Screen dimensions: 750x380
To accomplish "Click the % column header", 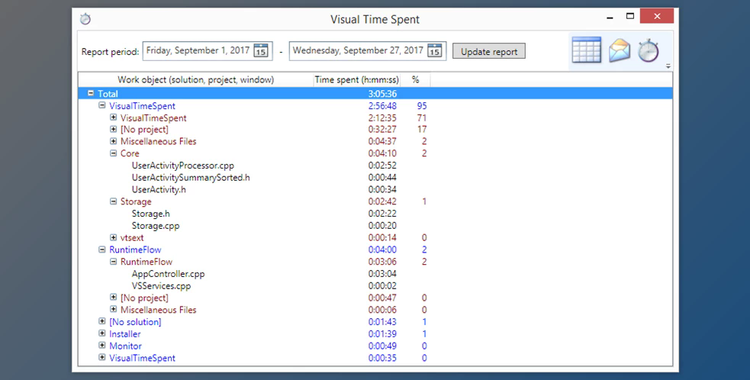I will pos(415,80).
